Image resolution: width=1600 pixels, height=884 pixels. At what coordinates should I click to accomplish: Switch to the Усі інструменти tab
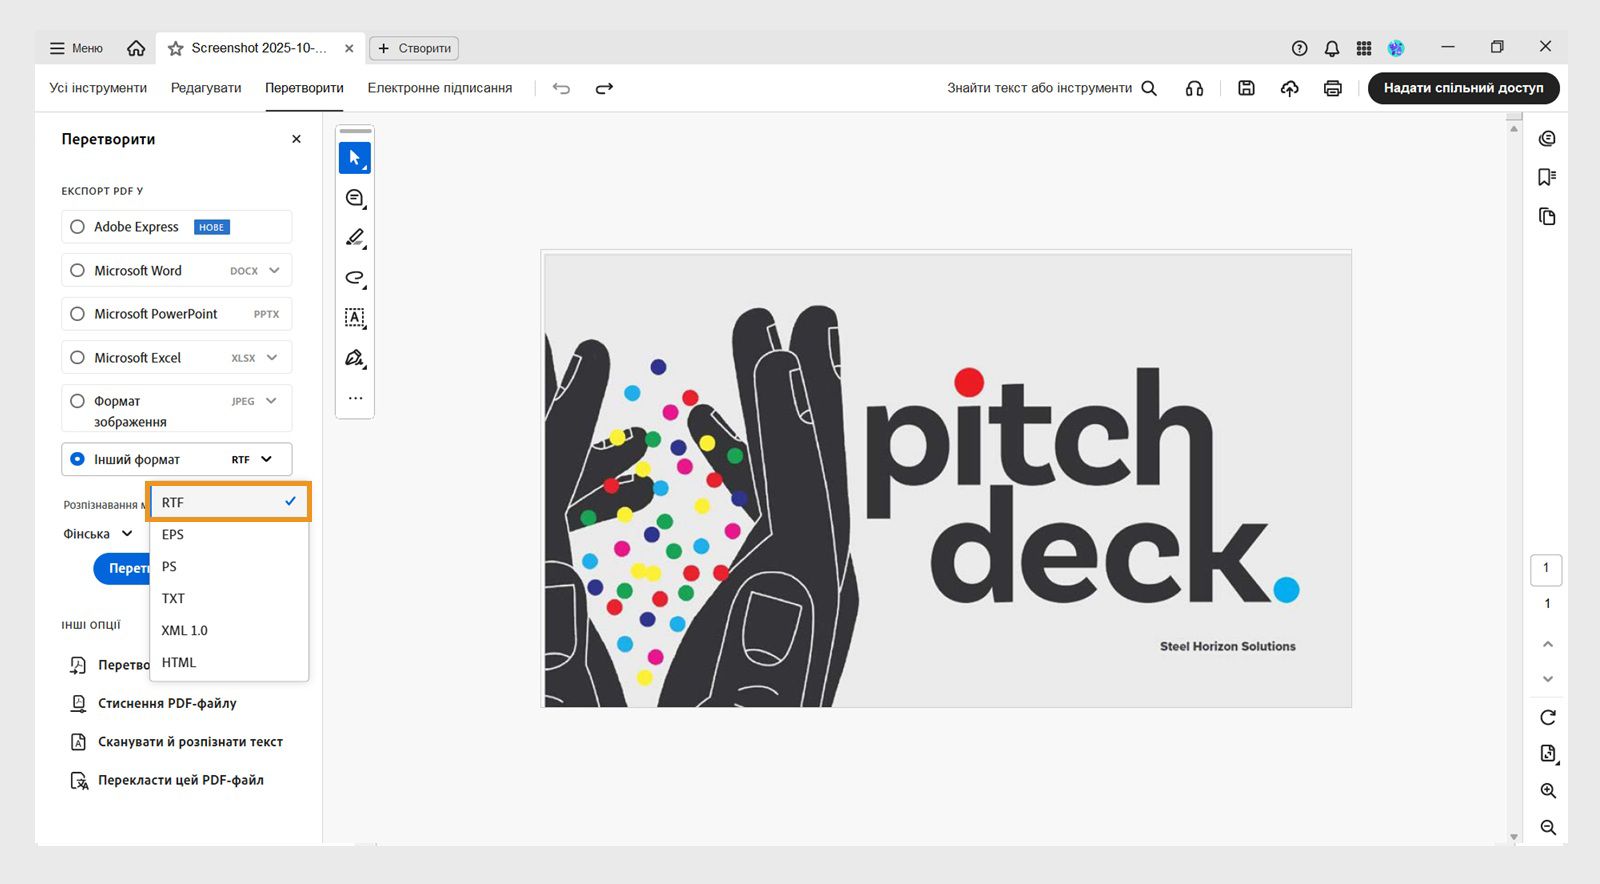[98, 88]
